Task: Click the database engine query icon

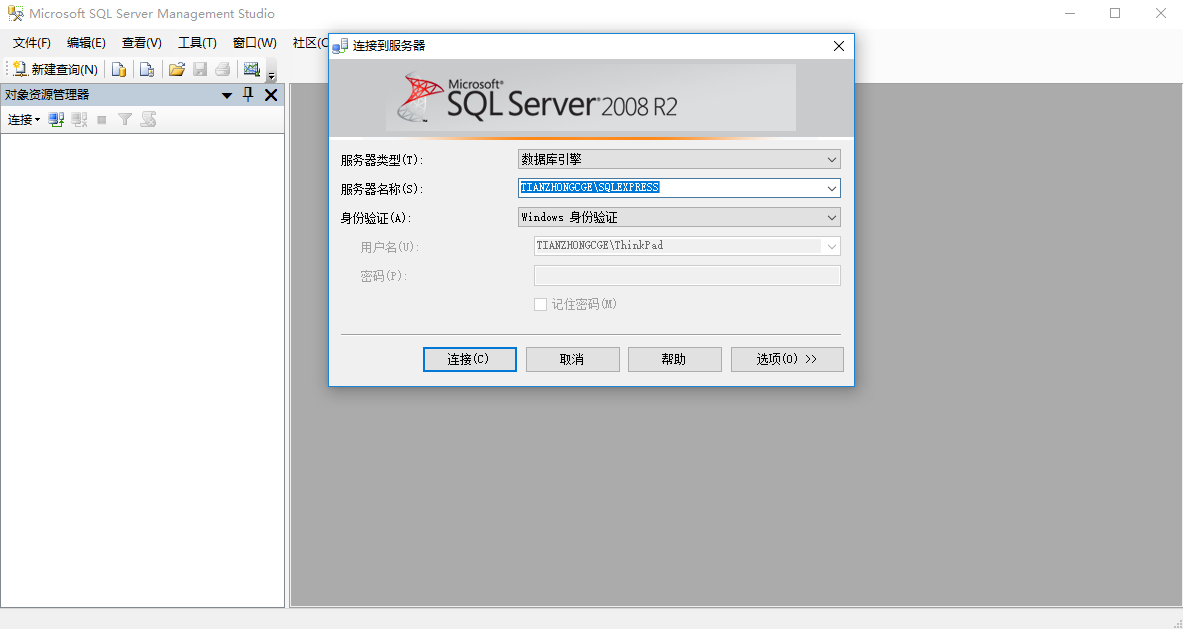Action: point(118,69)
